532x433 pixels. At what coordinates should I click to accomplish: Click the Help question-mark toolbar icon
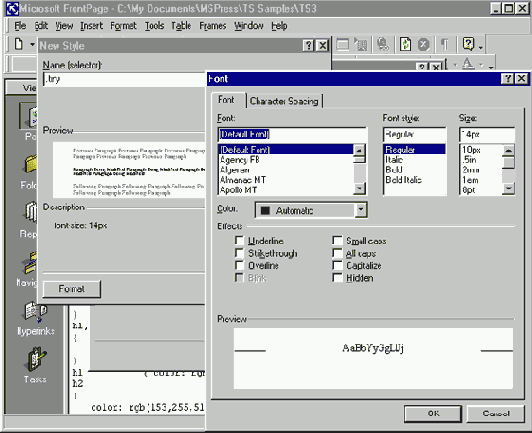[x=468, y=44]
